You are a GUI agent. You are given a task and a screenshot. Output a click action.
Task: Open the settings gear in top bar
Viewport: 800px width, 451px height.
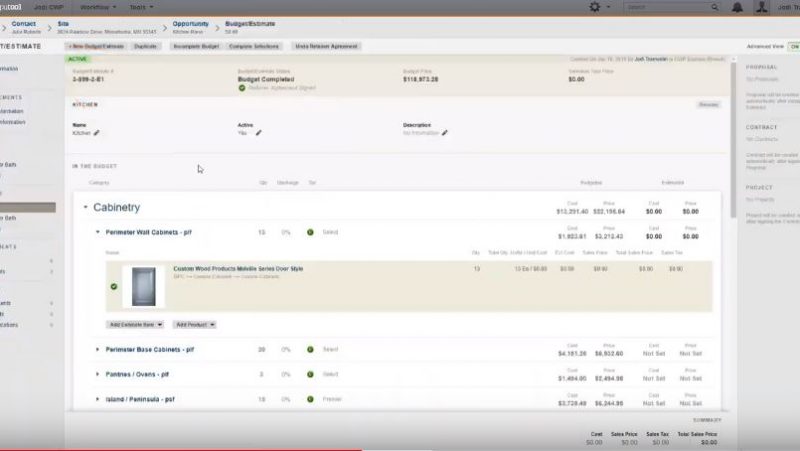tap(596, 7)
